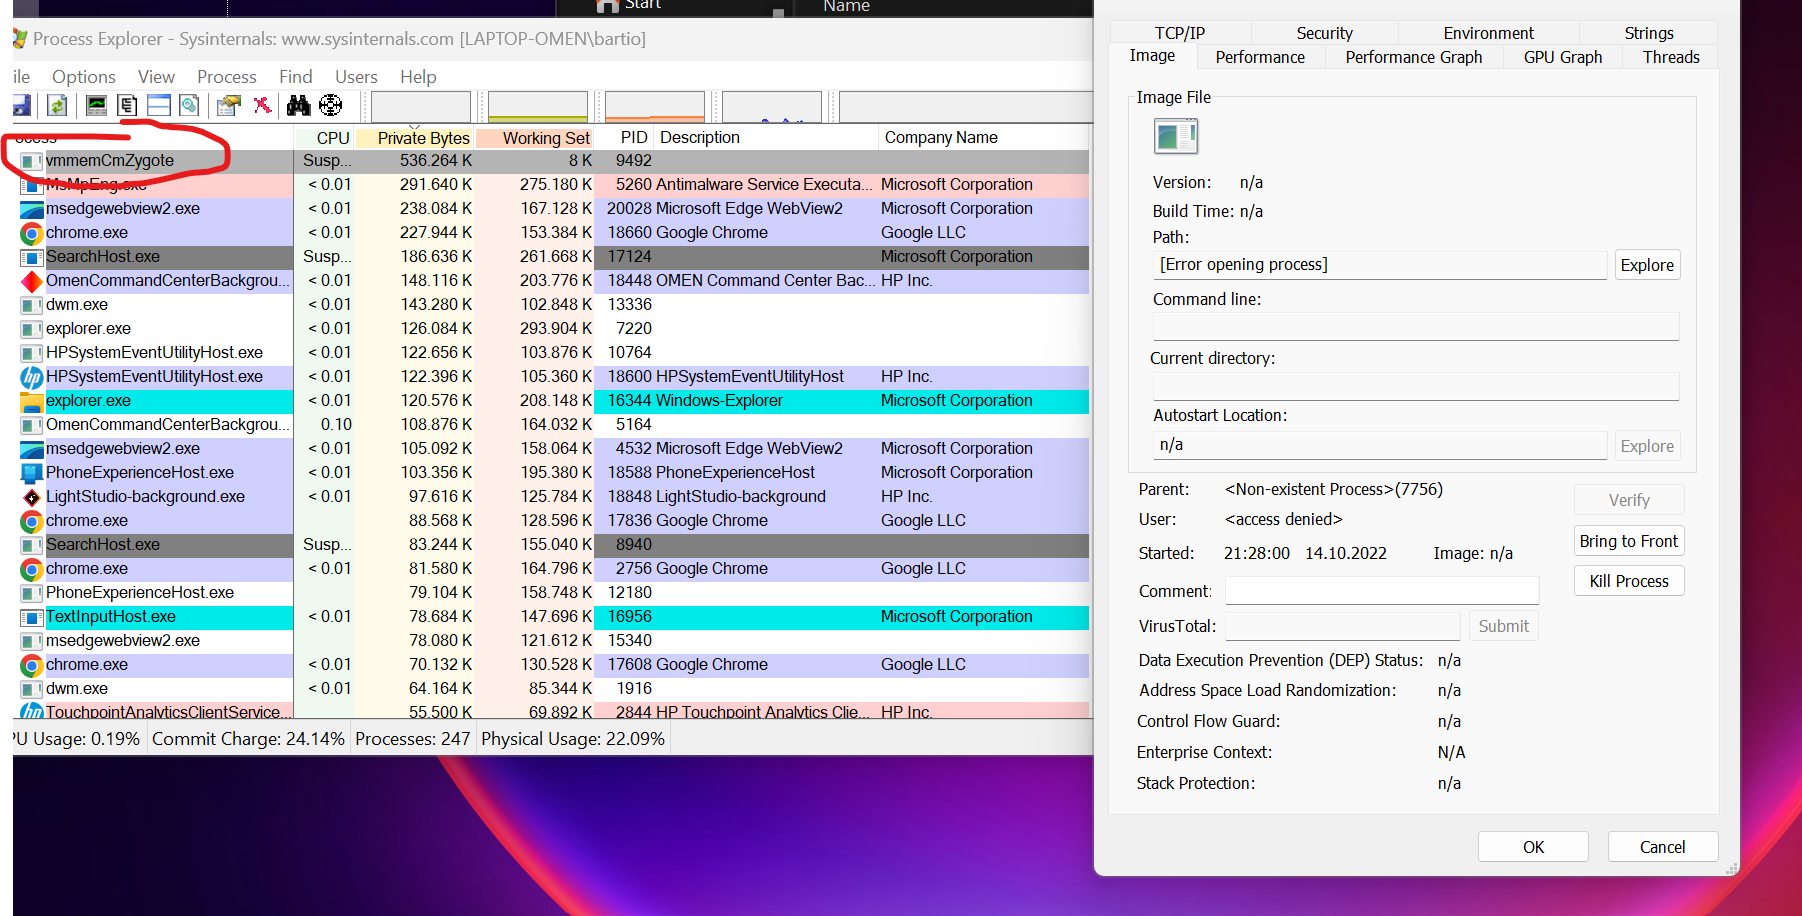Dismiss the properties dialog with Cancel
The height and width of the screenshot is (916, 1802).
click(x=1662, y=847)
